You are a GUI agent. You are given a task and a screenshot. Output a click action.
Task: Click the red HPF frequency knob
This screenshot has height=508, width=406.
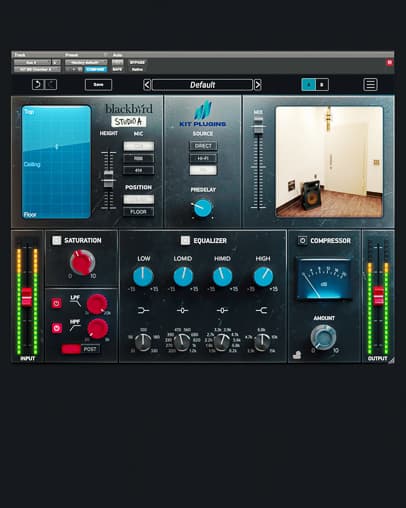click(x=98, y=328)
